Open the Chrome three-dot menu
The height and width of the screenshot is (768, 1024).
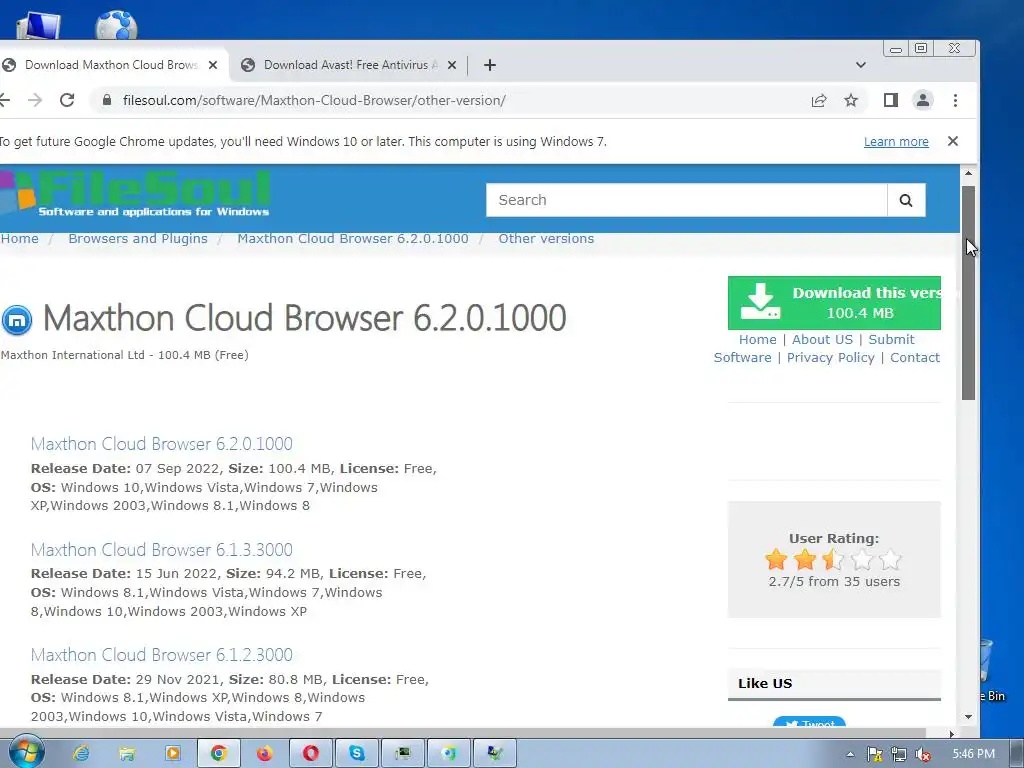click(955, 100)
